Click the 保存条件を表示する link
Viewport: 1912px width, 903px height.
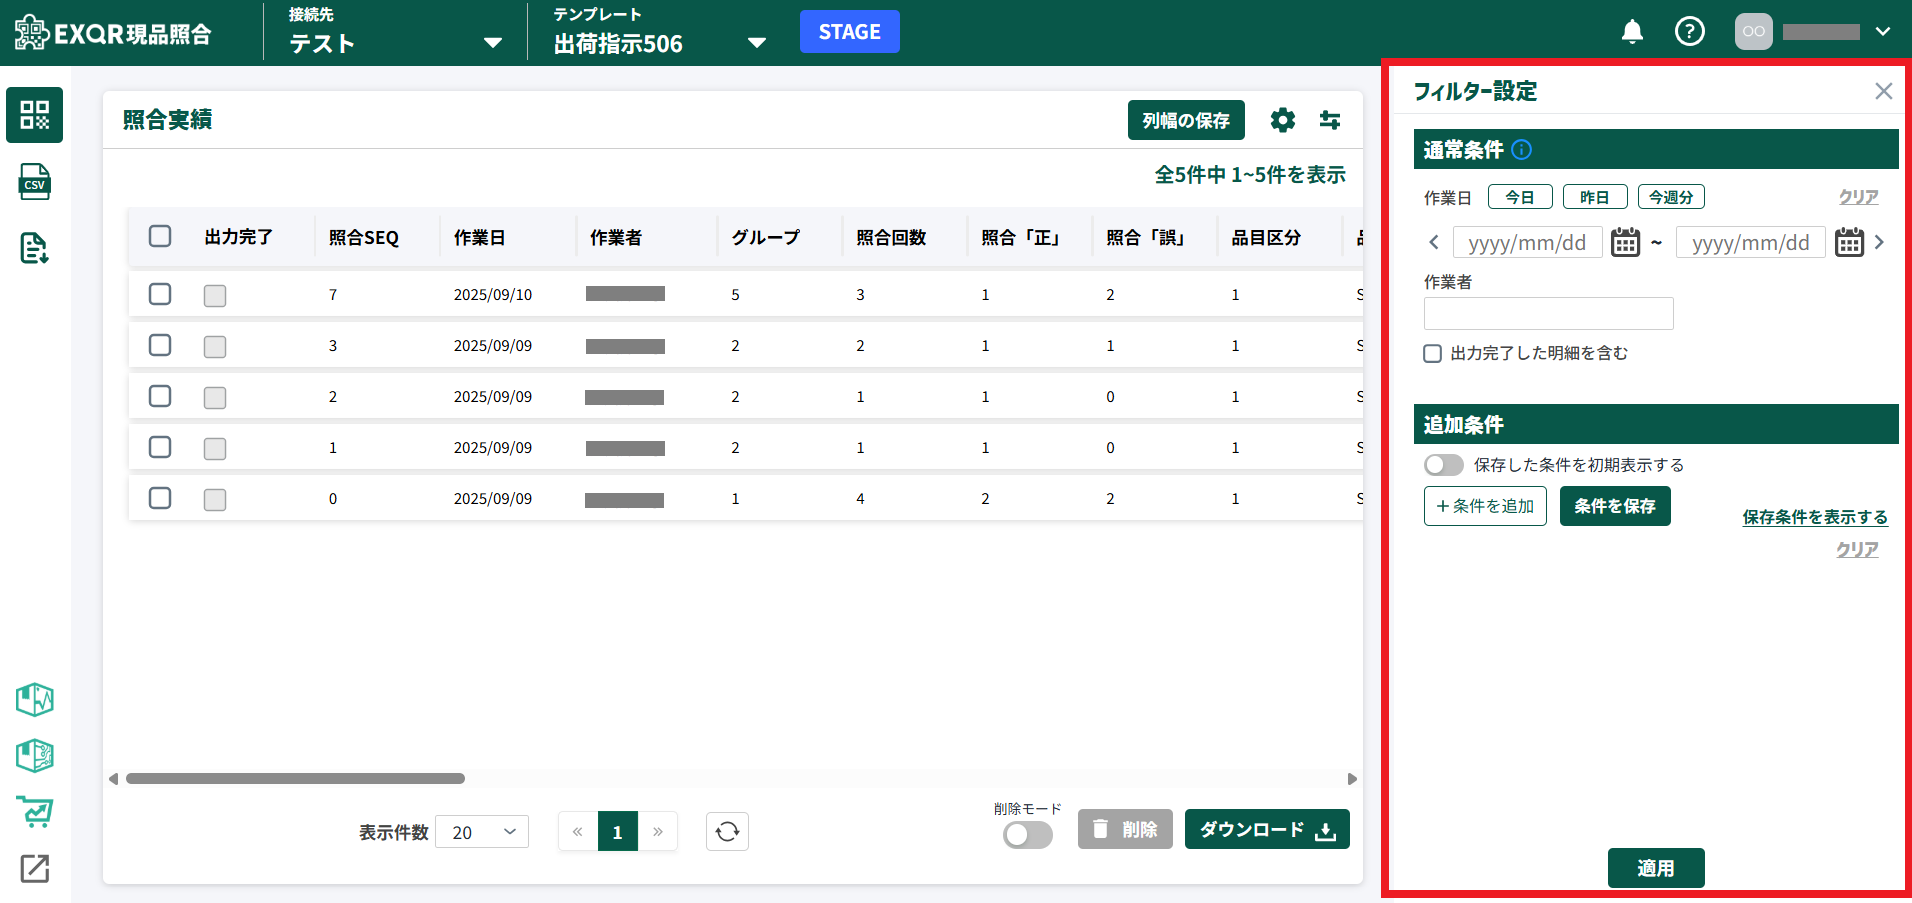coord(1814,517)
